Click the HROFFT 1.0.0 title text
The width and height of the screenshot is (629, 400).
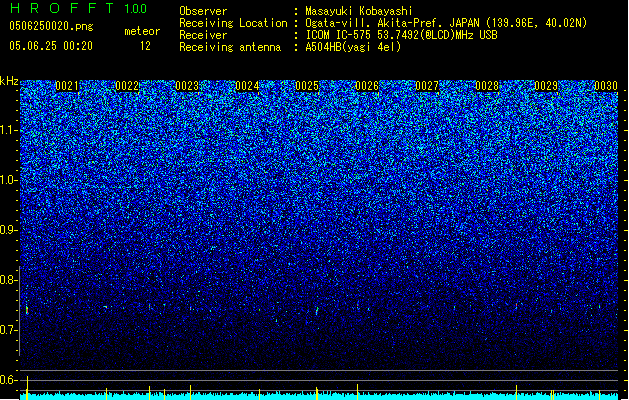tap(79, 8)
